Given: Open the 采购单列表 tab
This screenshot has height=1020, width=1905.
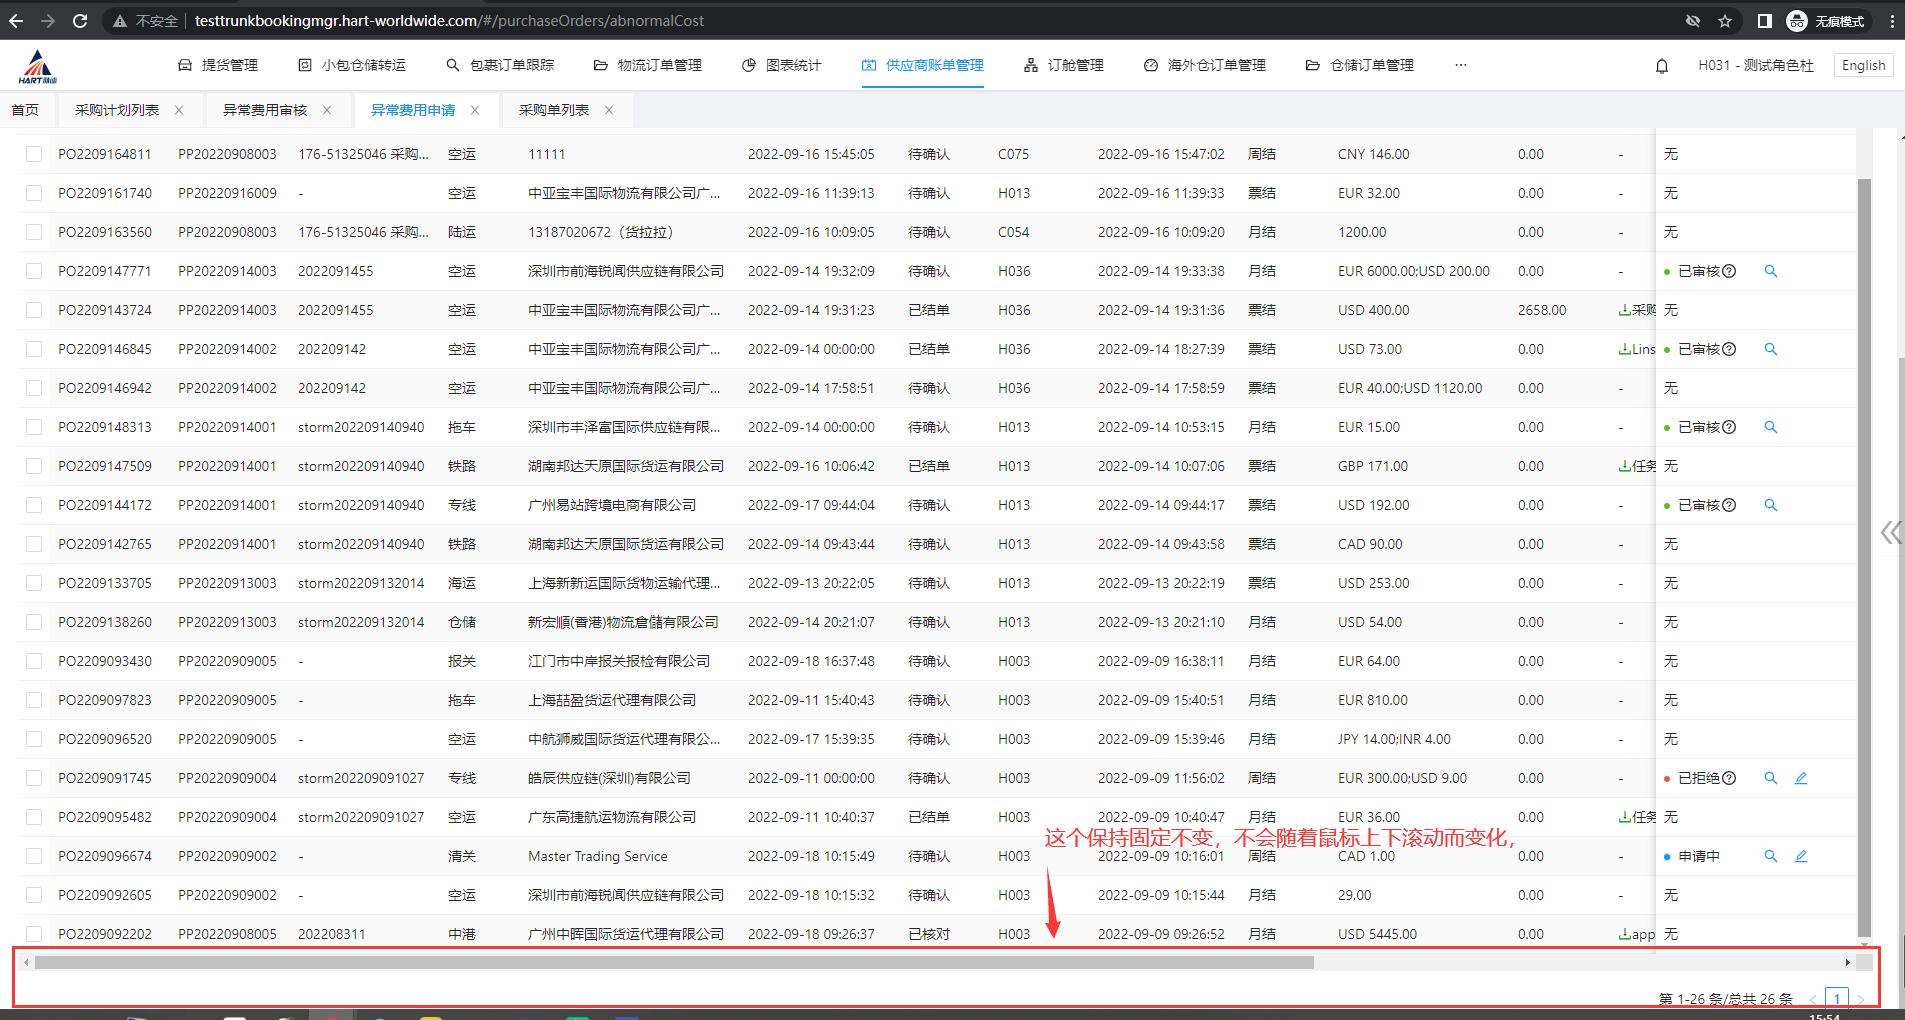Looking at the screenshot, I should click(553, 110).
